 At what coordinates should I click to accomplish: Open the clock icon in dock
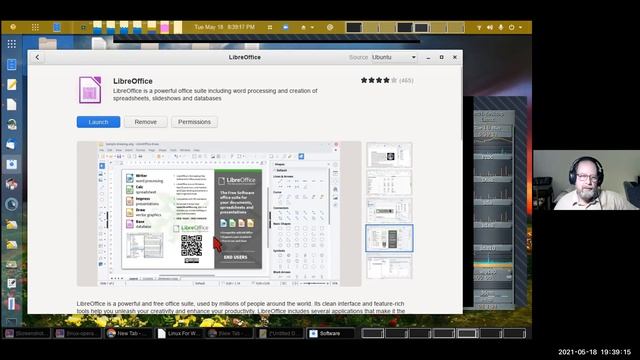[x=11, y=204]
